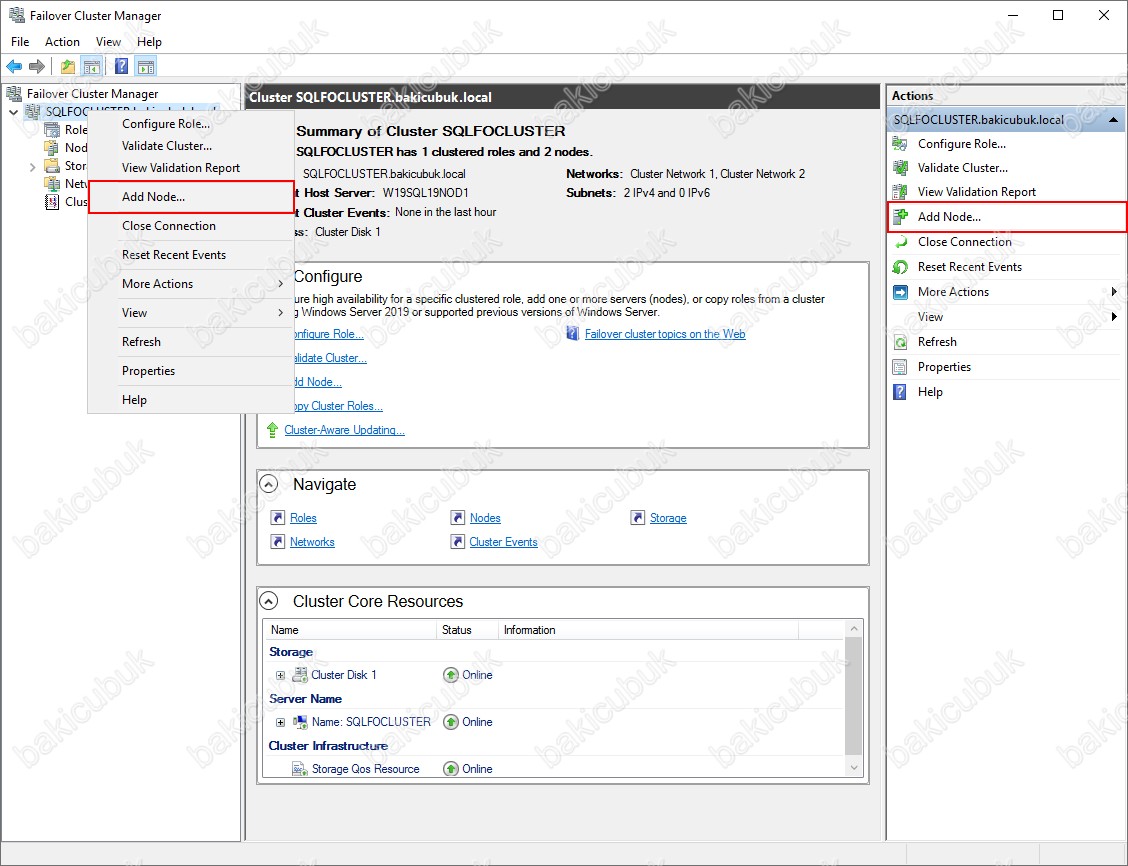The image size is (1128, 866).
Task: Choose Close Connection from the context menu
Action: click(191, 226)
